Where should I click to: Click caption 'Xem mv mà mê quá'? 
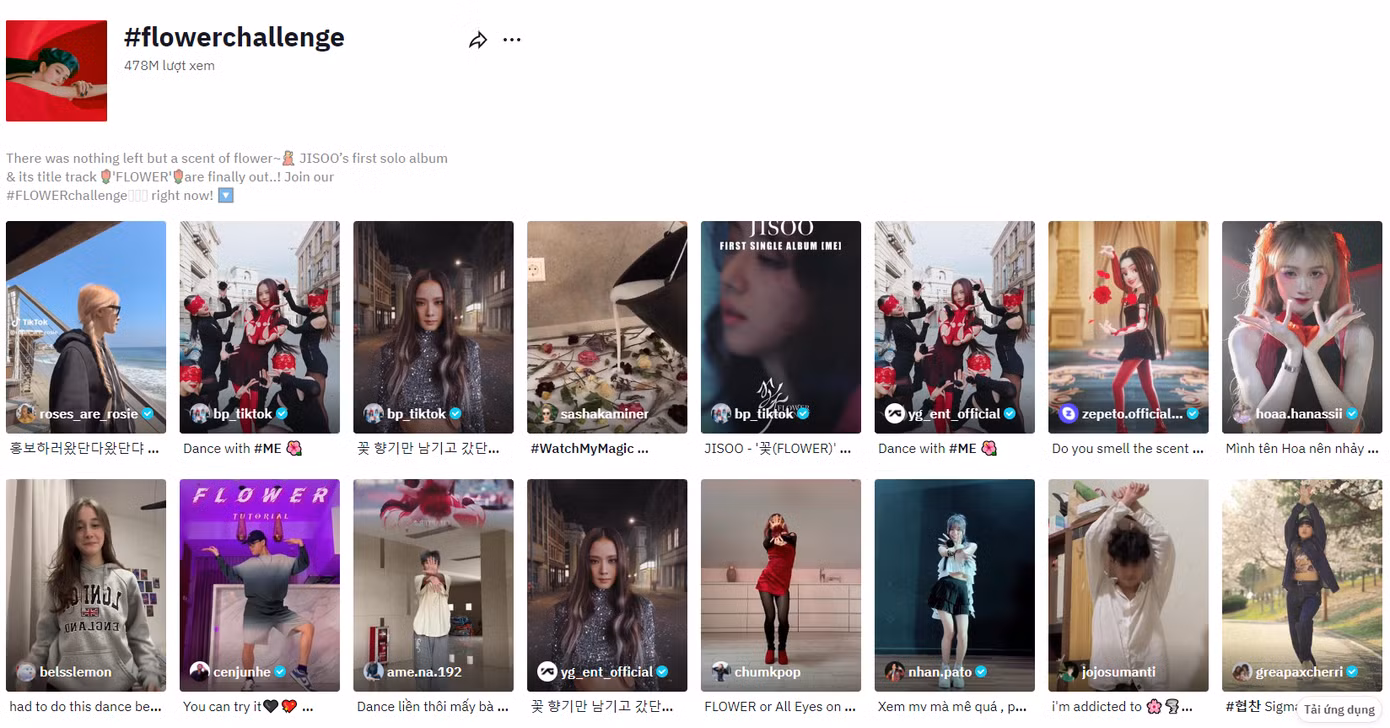coord(952,707)
